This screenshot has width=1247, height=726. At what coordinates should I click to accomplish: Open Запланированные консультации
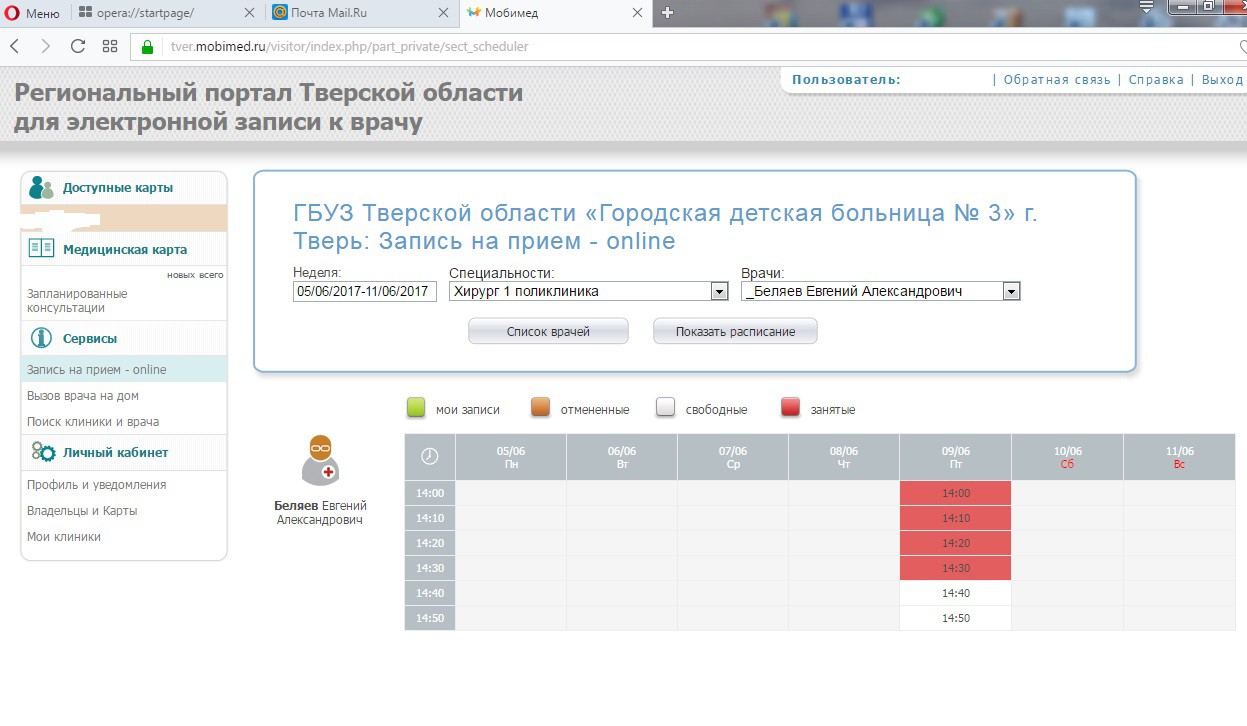(77, 301)
